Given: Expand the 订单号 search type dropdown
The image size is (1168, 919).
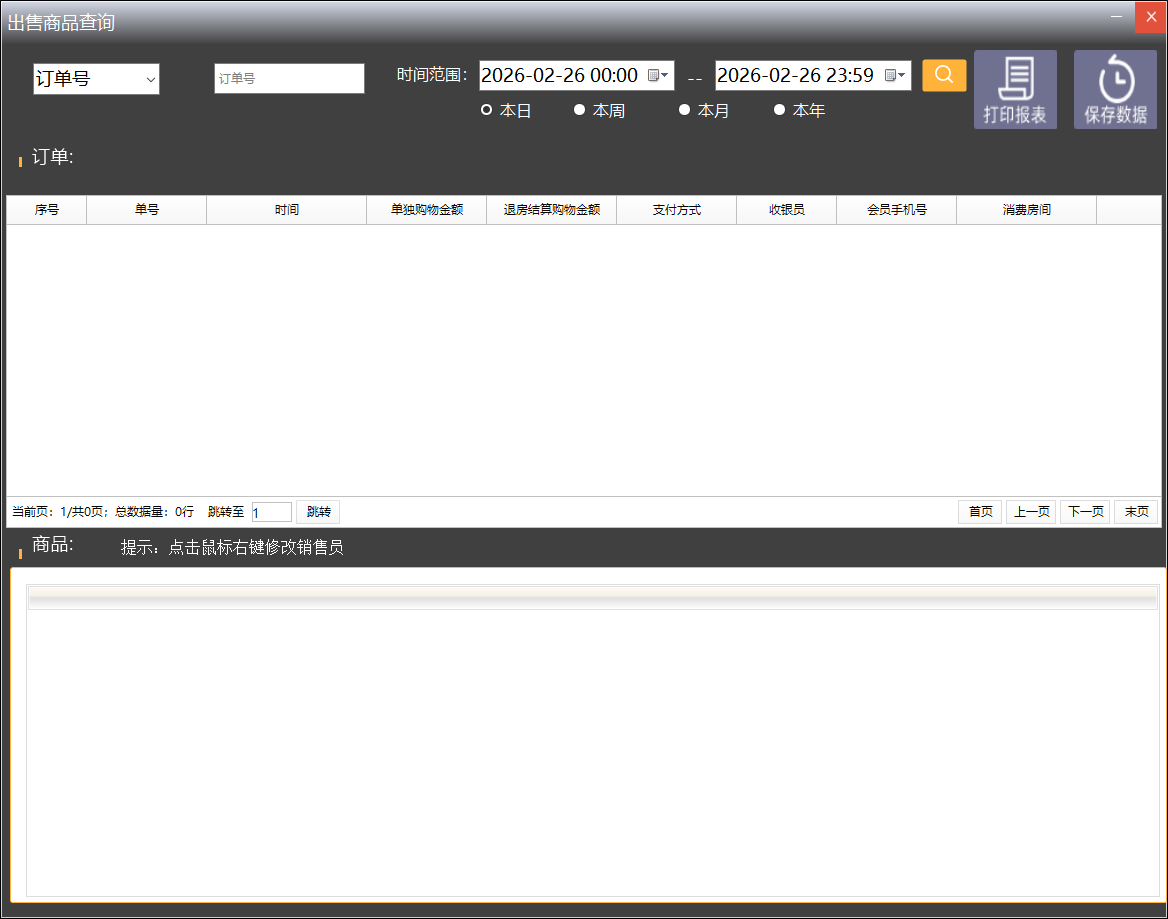Looking at the screenshot, I should [x=97, y=79].
